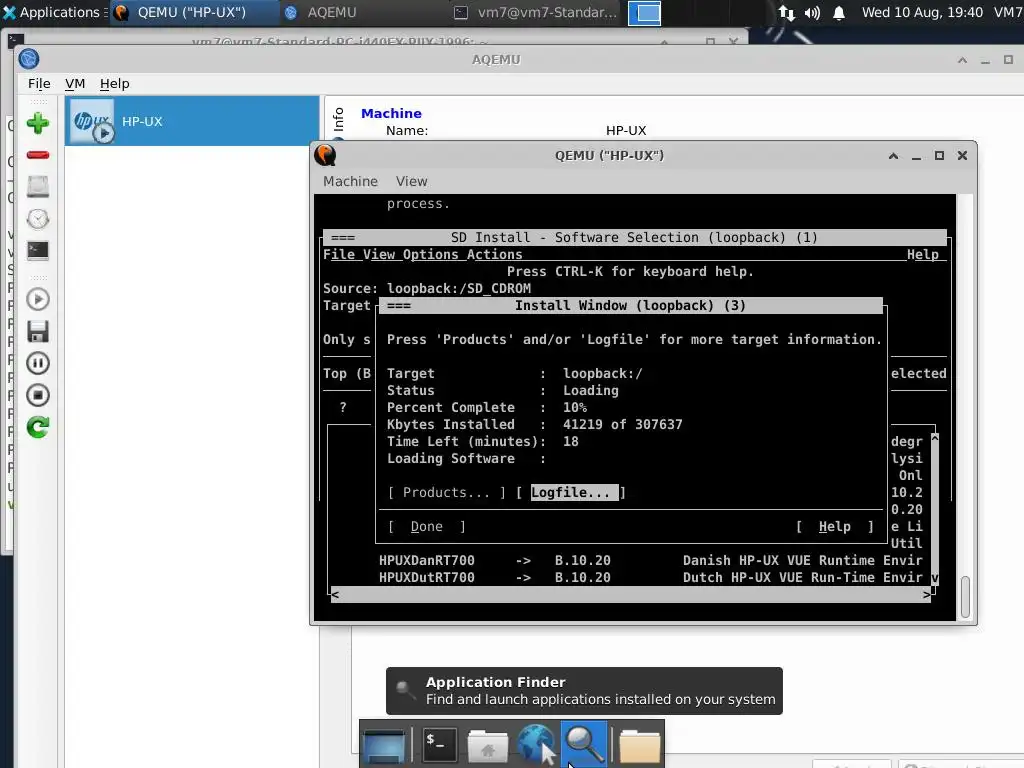Click Done in the Install Window
The width and height of the screenshot is (1024, 768).
click(426, 526)
